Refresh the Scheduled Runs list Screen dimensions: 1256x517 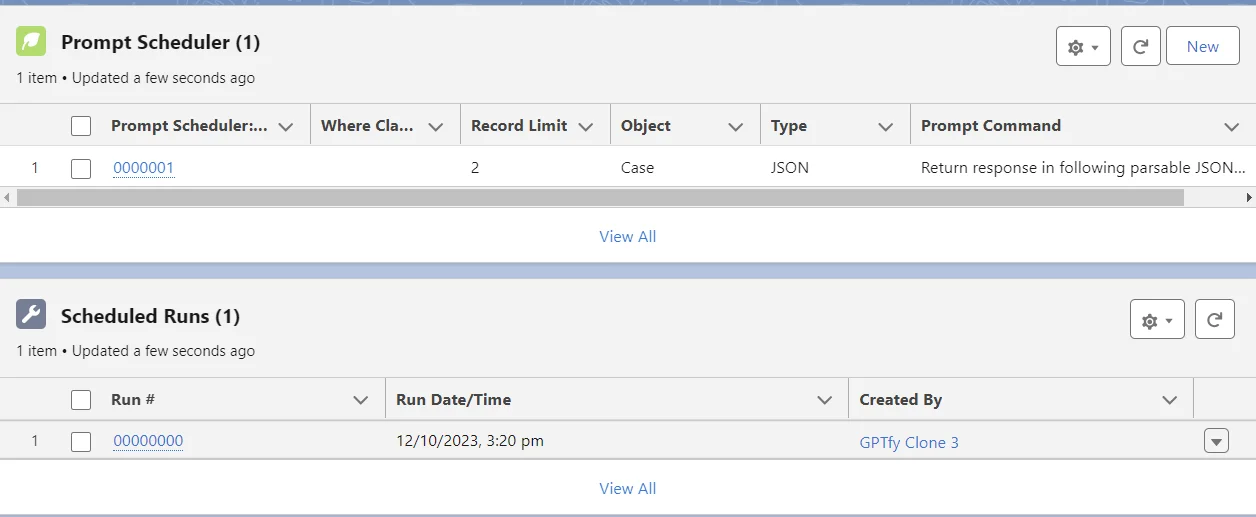1214,320
